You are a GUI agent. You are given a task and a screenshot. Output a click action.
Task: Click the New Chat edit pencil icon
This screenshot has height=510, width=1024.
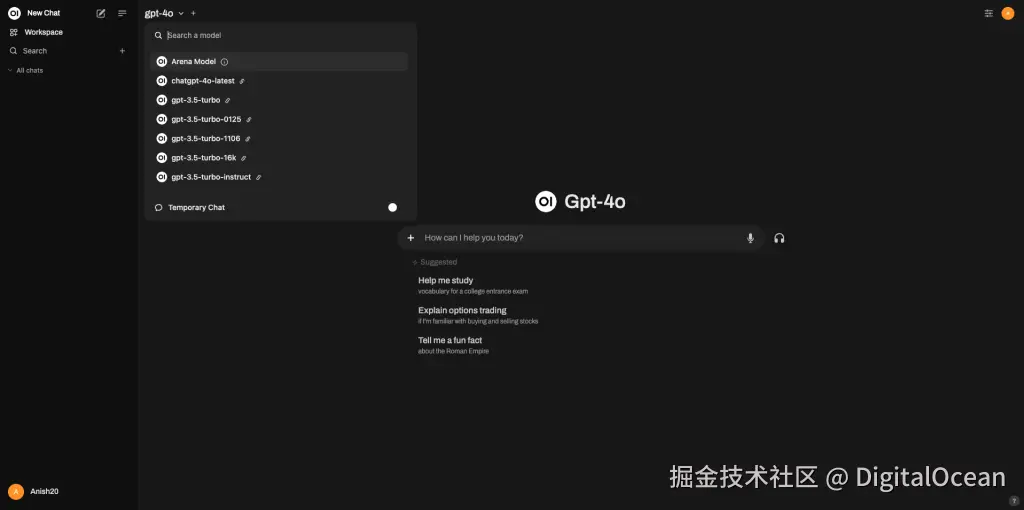click(x=101, y=13)
